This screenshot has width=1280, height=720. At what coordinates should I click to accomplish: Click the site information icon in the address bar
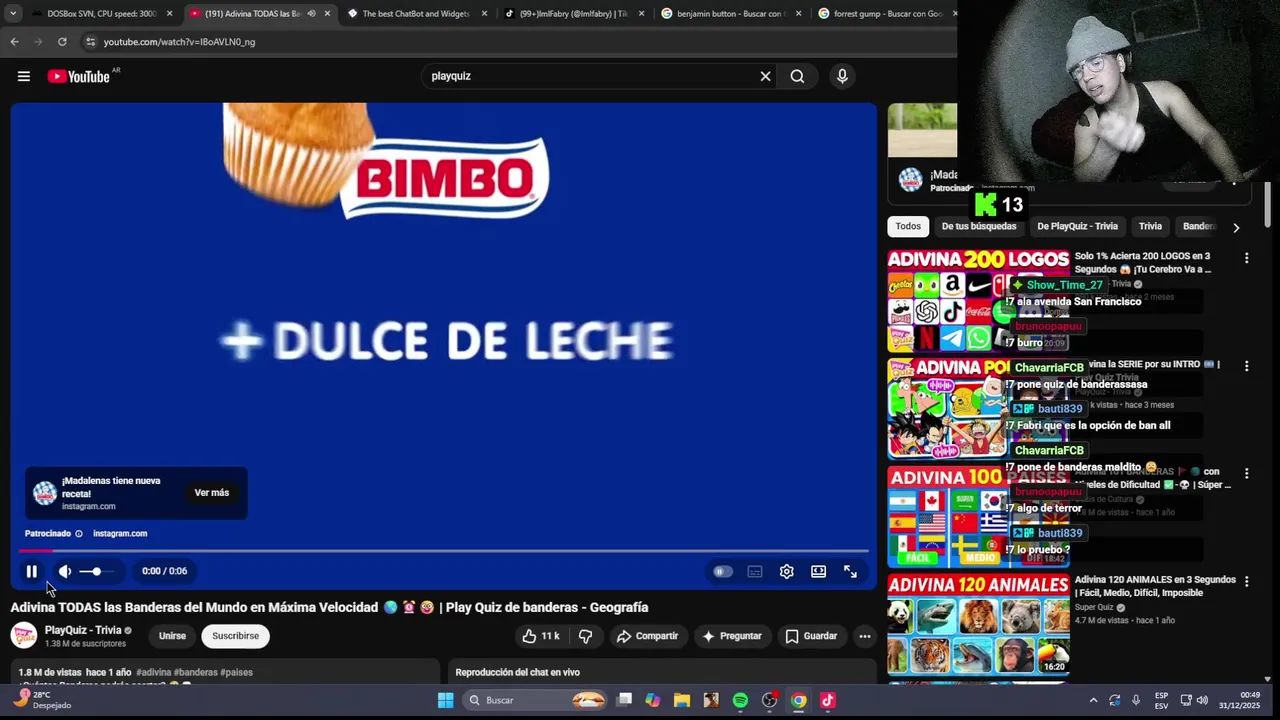tap(90, 42)
